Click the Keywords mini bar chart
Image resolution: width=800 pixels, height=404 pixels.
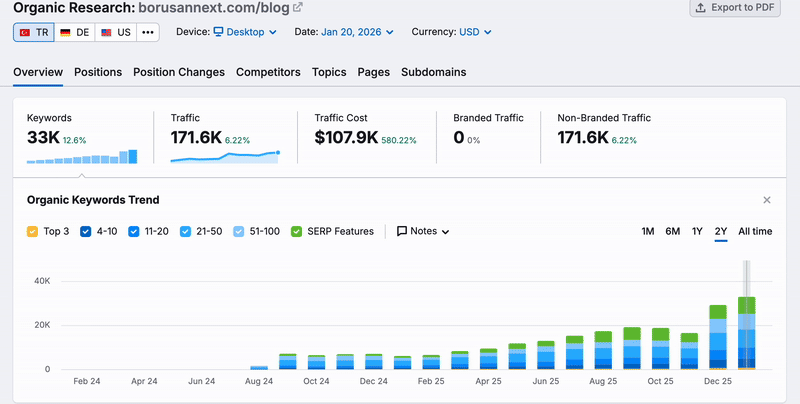pyautogui.click(x=82, y=157)
